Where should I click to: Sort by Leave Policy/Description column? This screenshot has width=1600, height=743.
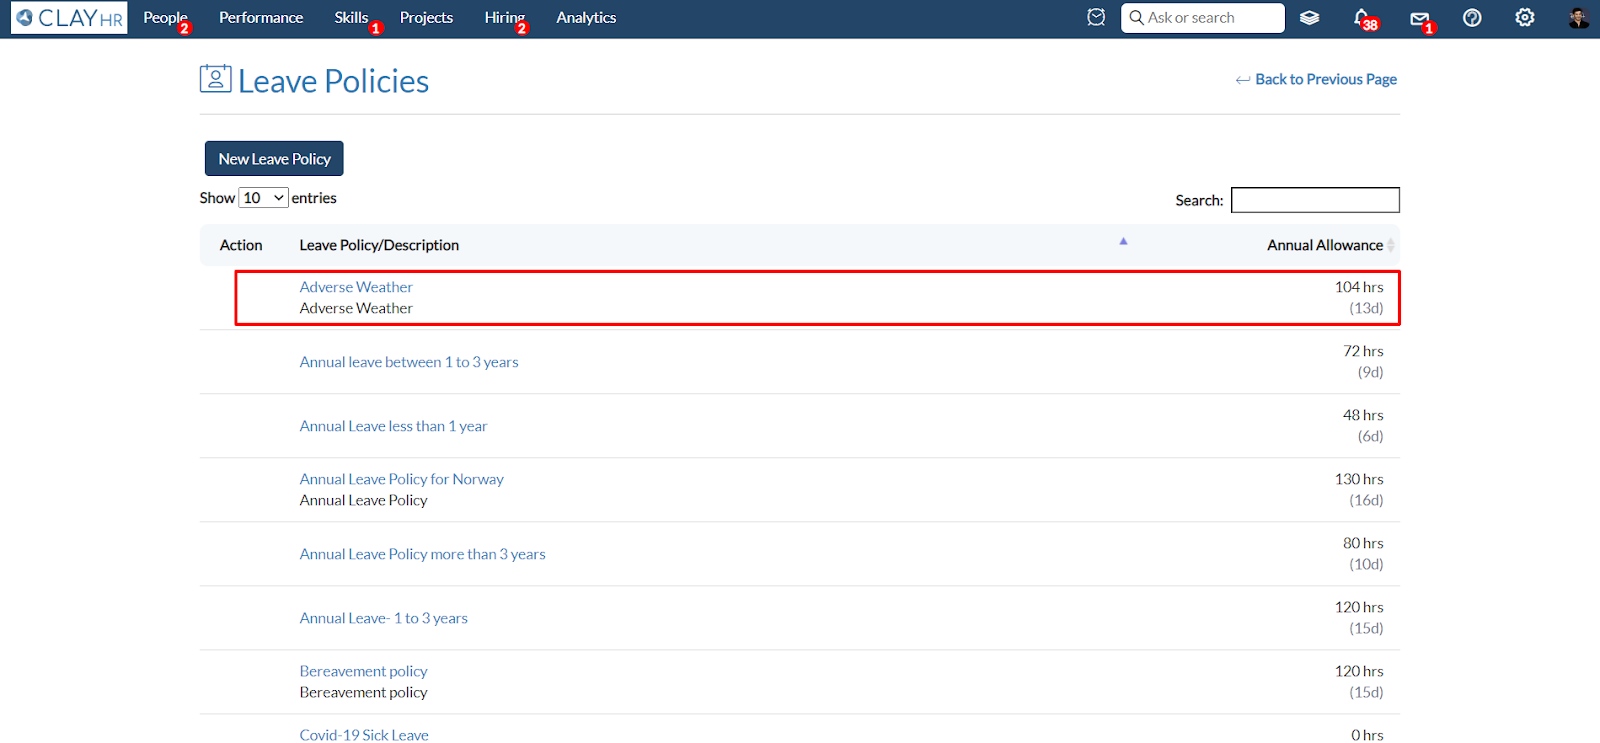pos(379,245)
